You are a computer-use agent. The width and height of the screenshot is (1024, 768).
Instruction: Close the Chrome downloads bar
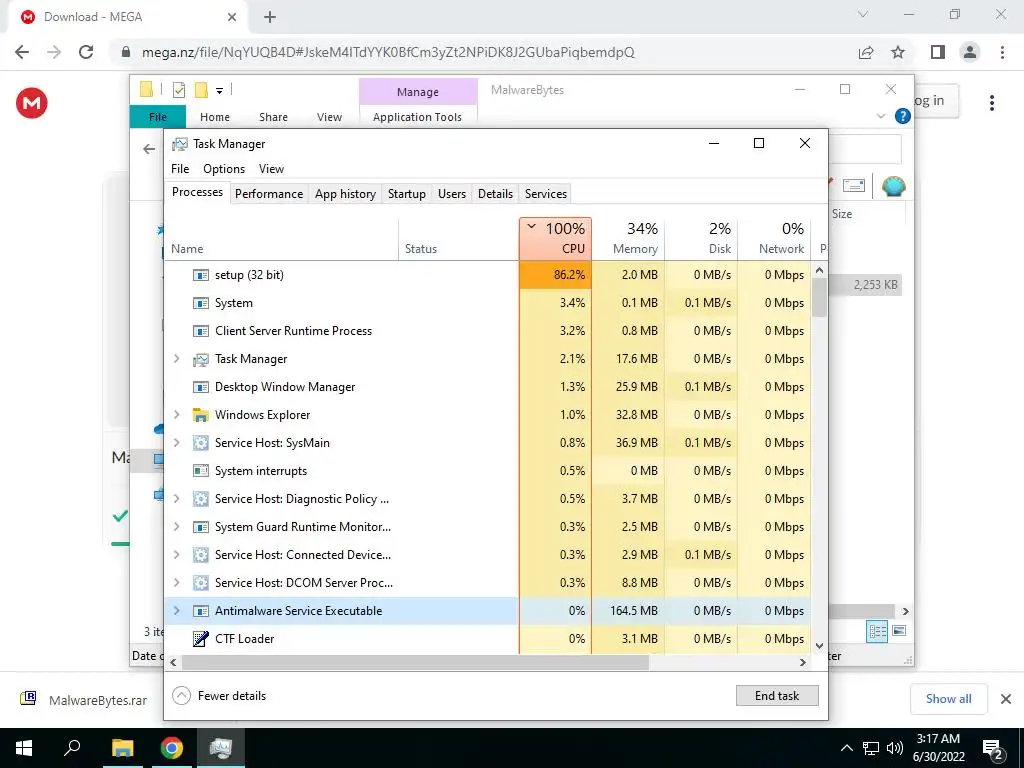(1006, 699)
